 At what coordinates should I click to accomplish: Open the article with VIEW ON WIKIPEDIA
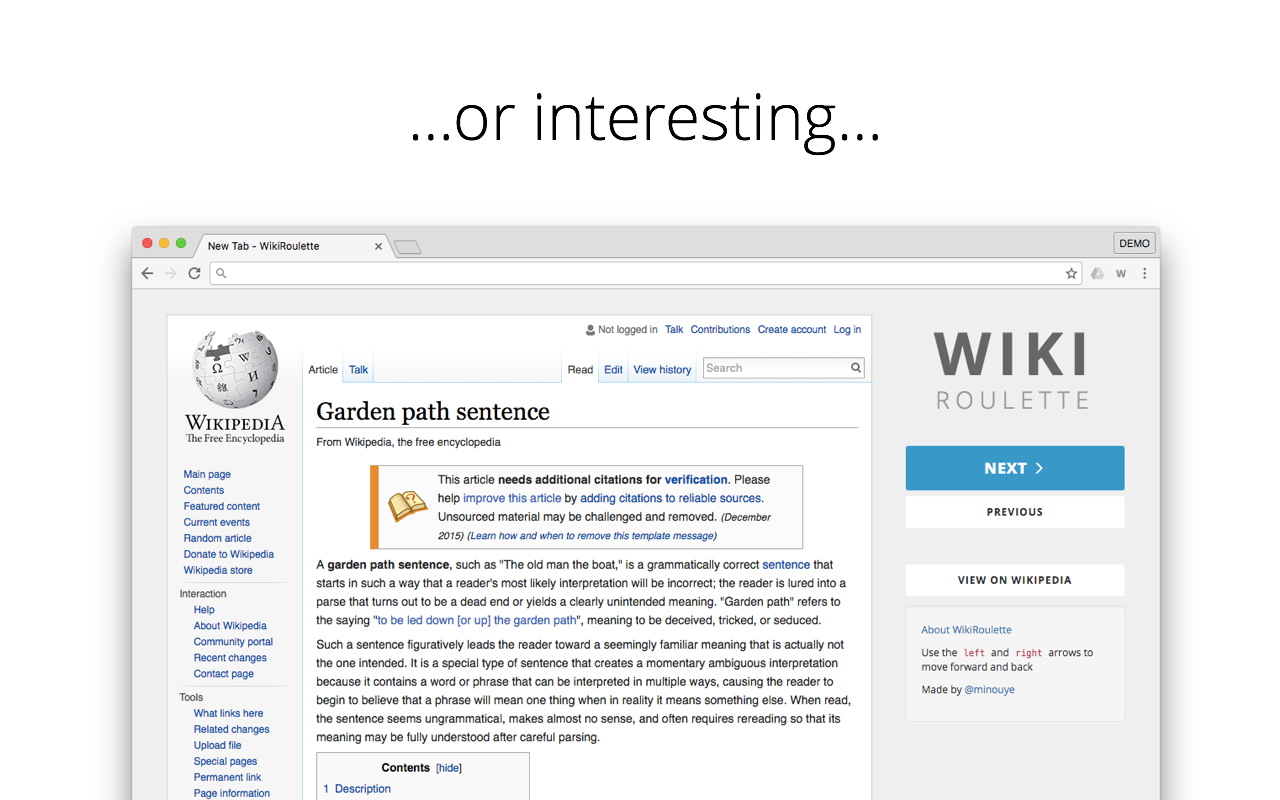(1014, 580)
